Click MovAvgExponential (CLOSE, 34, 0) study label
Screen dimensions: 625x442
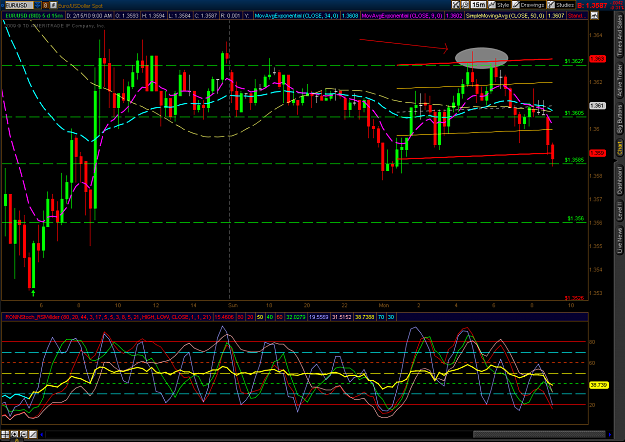click(297, 16)
